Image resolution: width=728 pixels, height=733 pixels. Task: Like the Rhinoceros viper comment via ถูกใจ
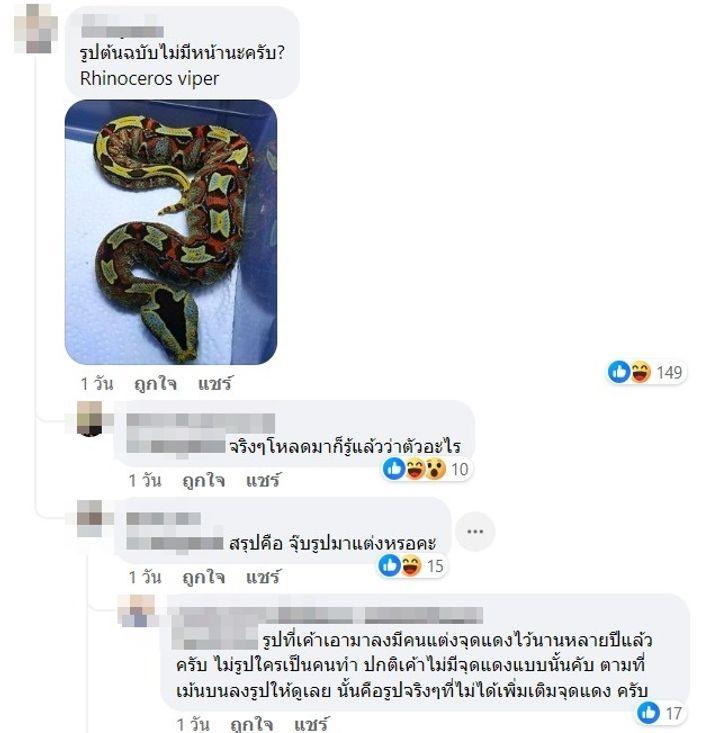pos(155,384)
